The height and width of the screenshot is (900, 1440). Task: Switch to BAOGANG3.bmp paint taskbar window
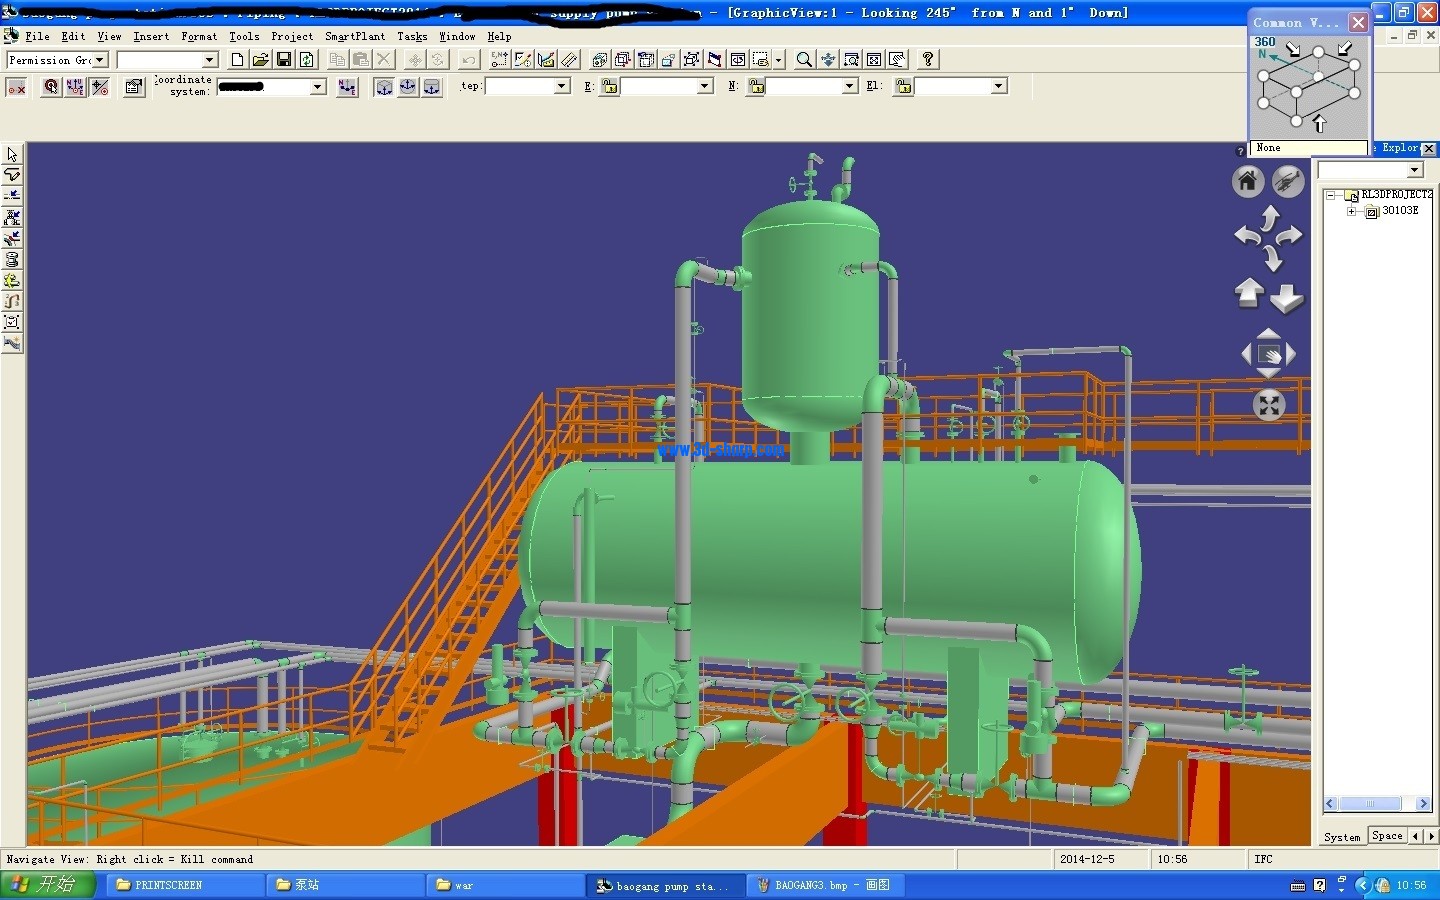point(825,885)
